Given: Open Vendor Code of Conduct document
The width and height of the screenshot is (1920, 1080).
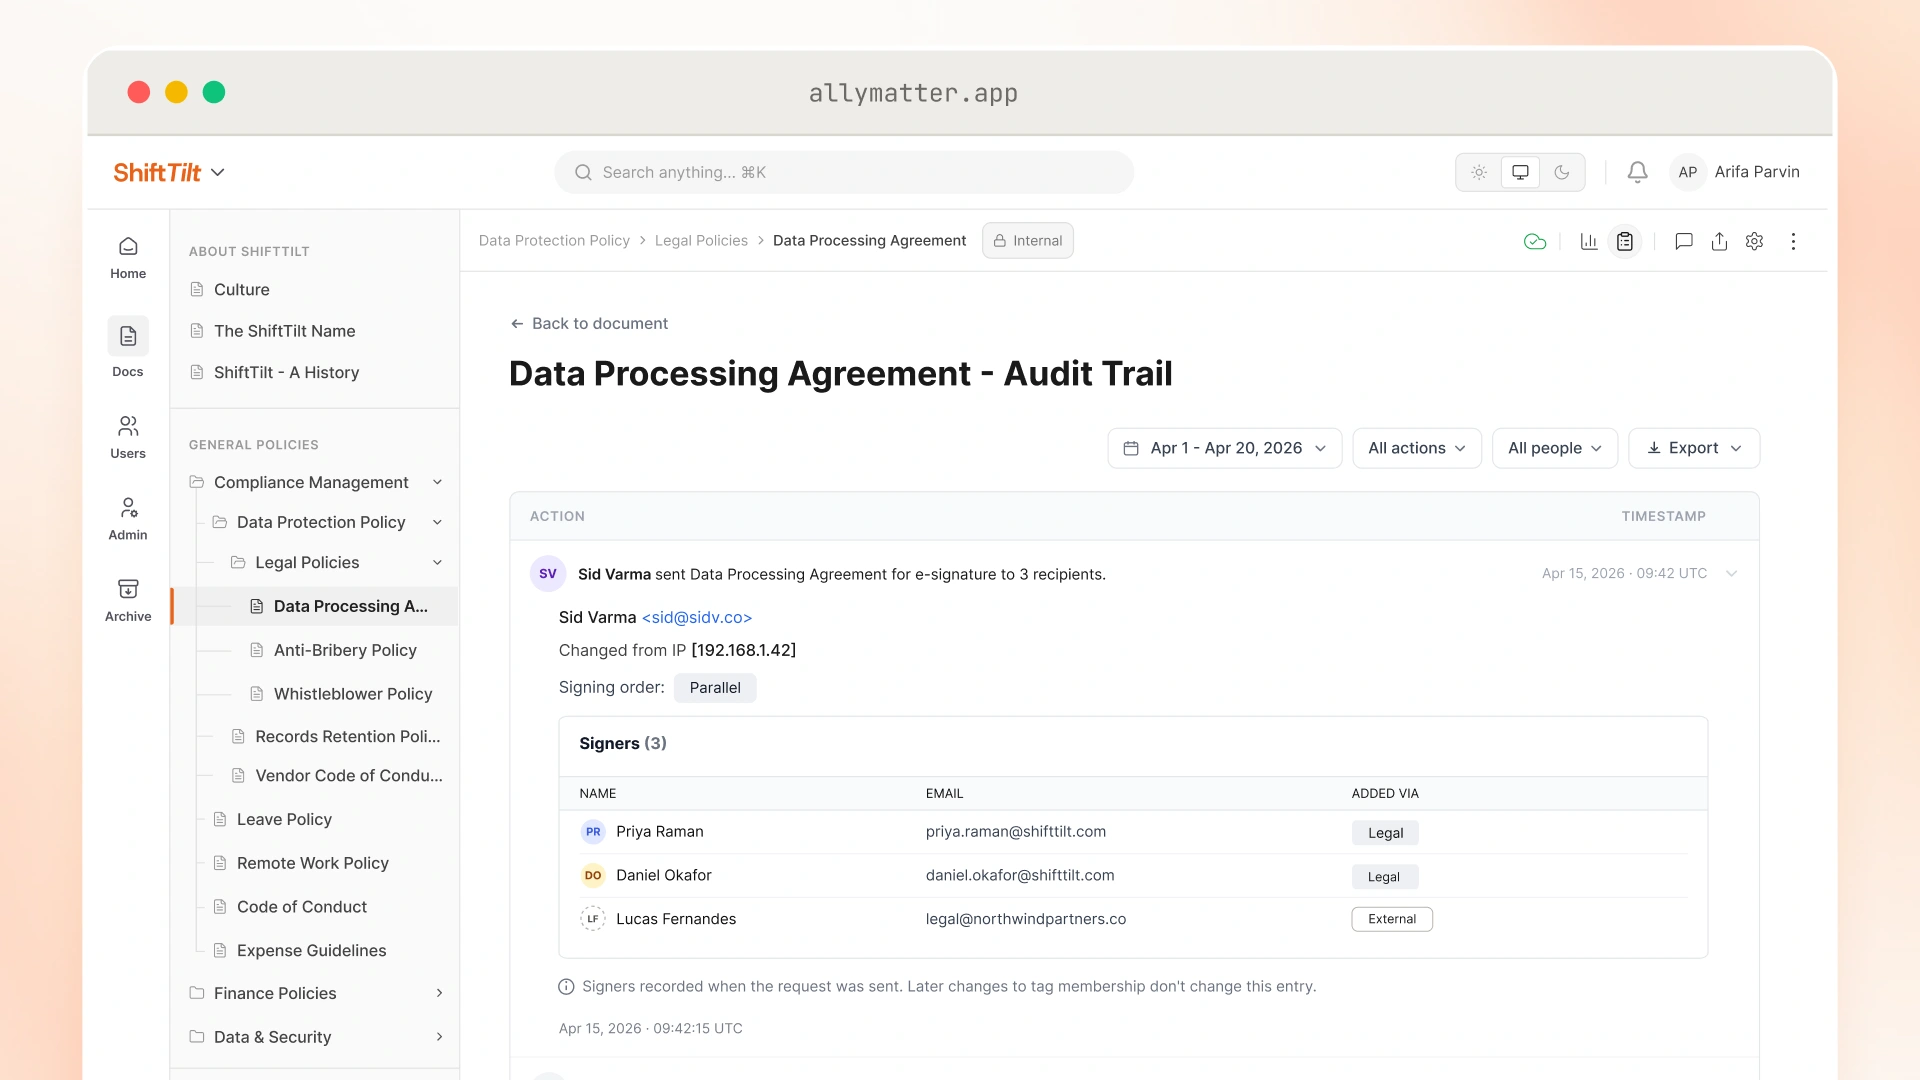Looking at the screenshot, I should click(348, 776).
